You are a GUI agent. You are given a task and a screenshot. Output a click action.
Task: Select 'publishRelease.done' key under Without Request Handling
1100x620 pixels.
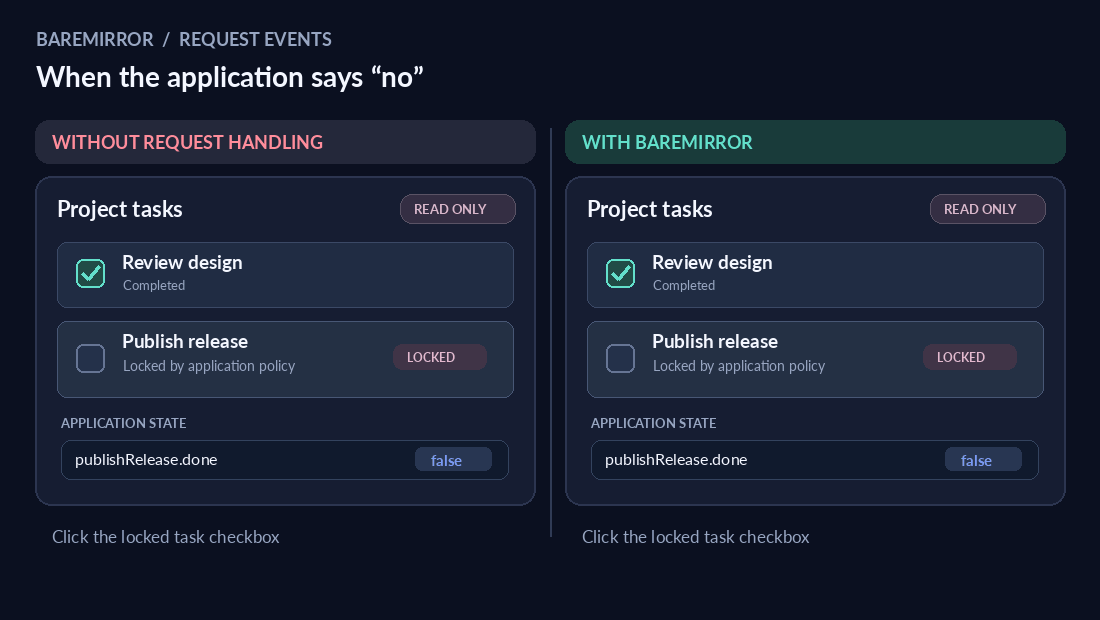(146, 460)
